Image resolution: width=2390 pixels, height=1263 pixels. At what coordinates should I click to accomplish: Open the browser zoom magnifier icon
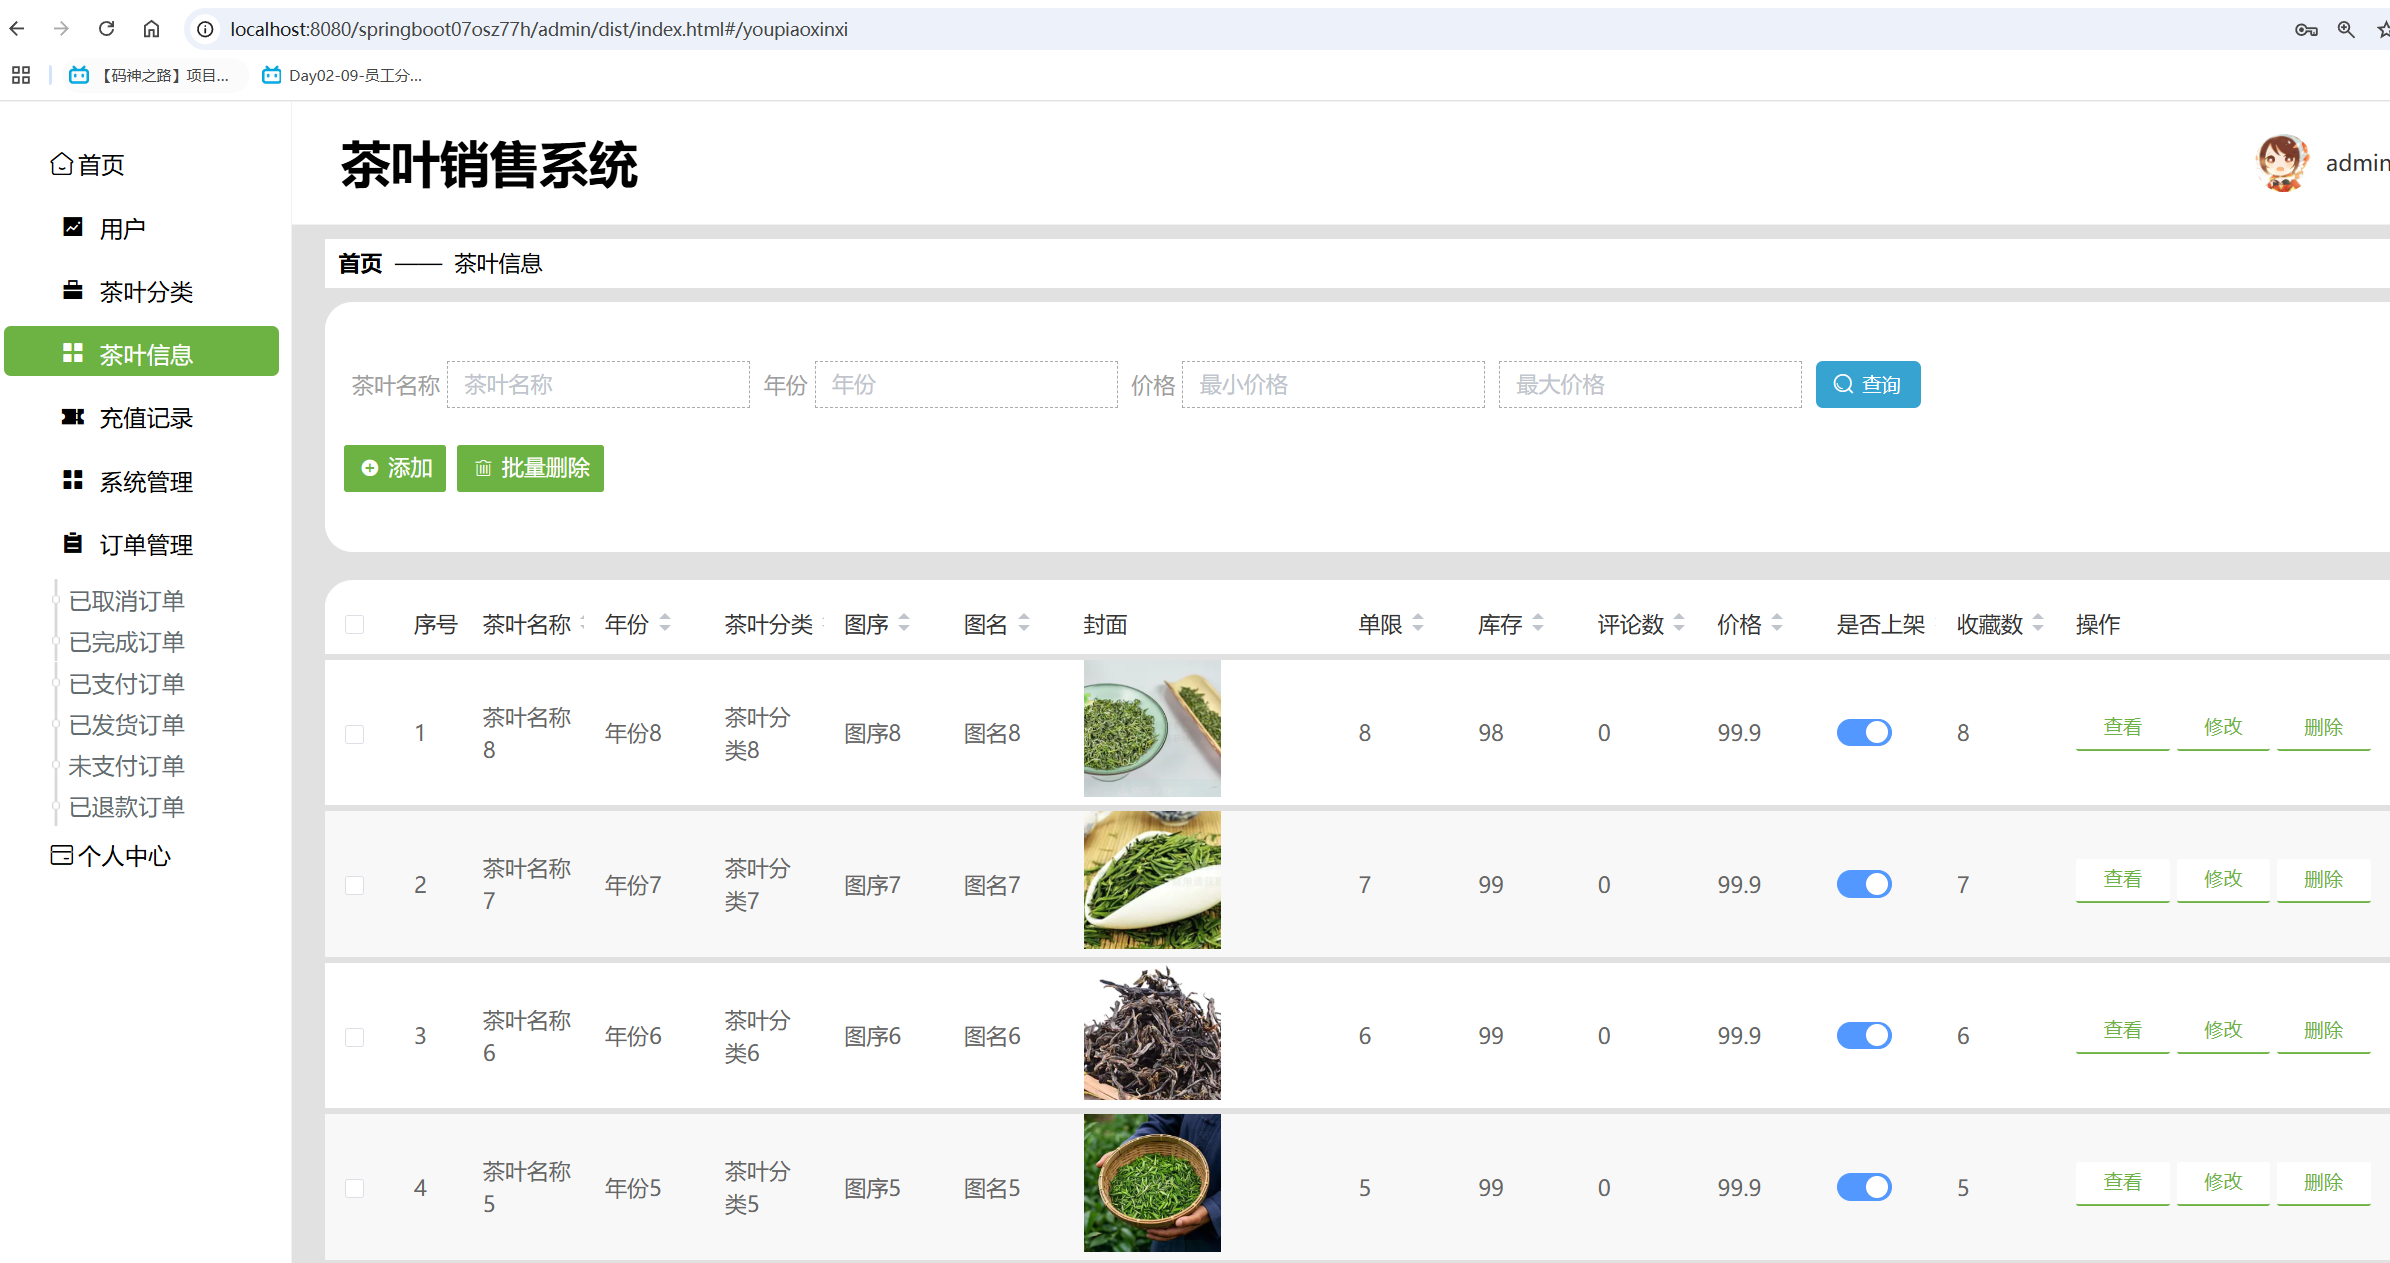pyautogui.click(x=2346, y=29)
